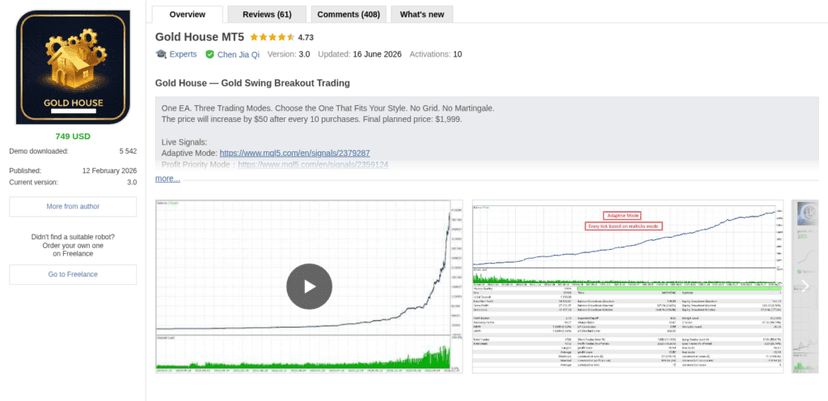Advance gallery with the right arrow
828x401 pixels.
pyautogui.click(x=805, y=286)
